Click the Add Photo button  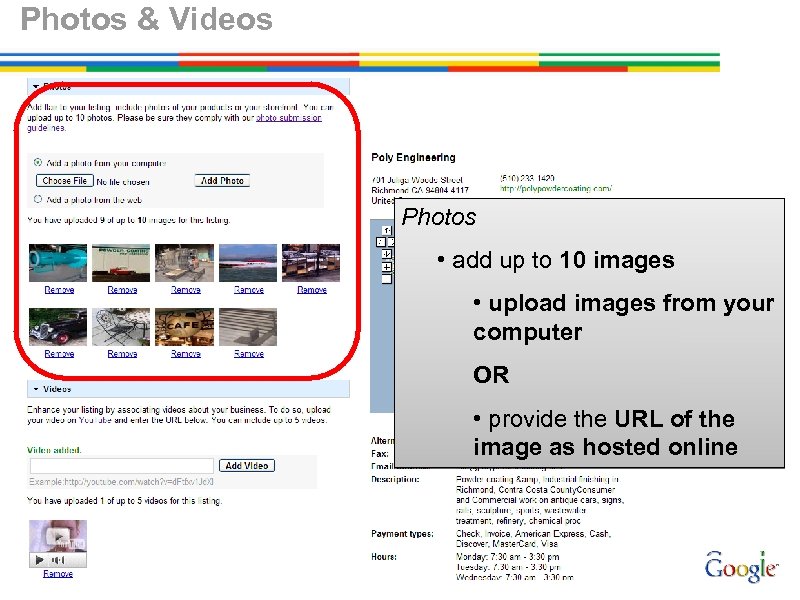point(220,180)
